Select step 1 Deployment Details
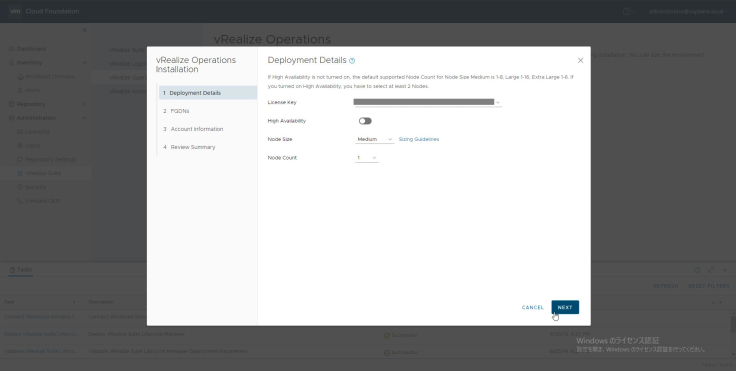Viewport: 736px width, 371px height. click(207, 93)
